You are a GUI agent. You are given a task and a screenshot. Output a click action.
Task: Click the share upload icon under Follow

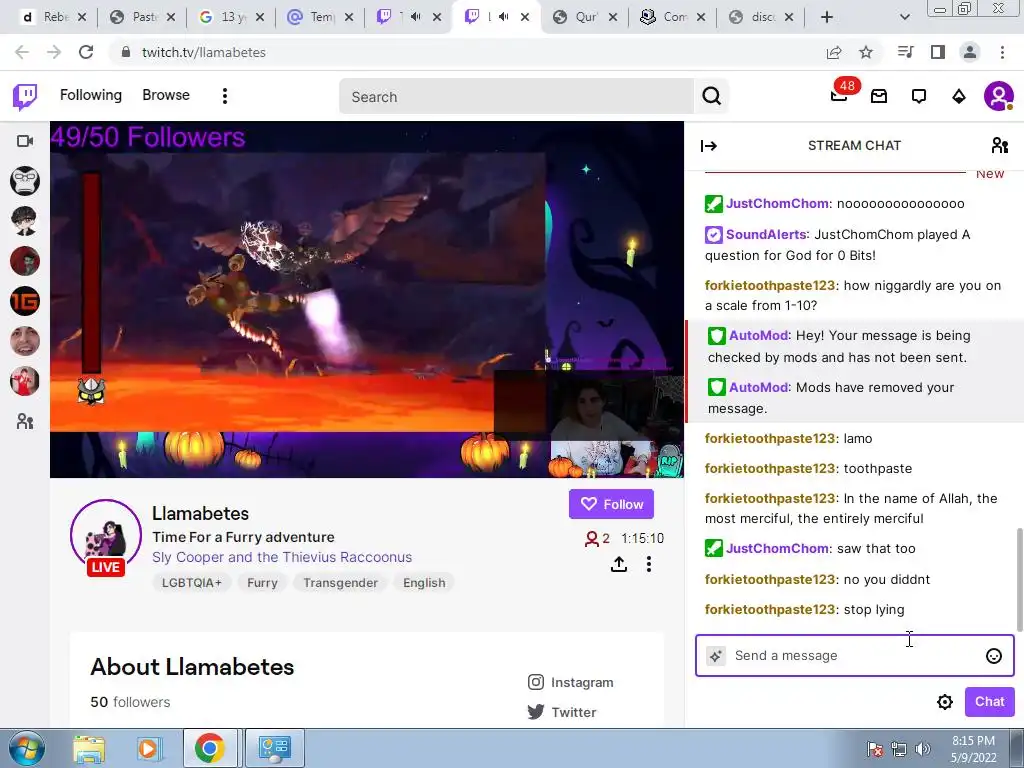coord(618,564)
